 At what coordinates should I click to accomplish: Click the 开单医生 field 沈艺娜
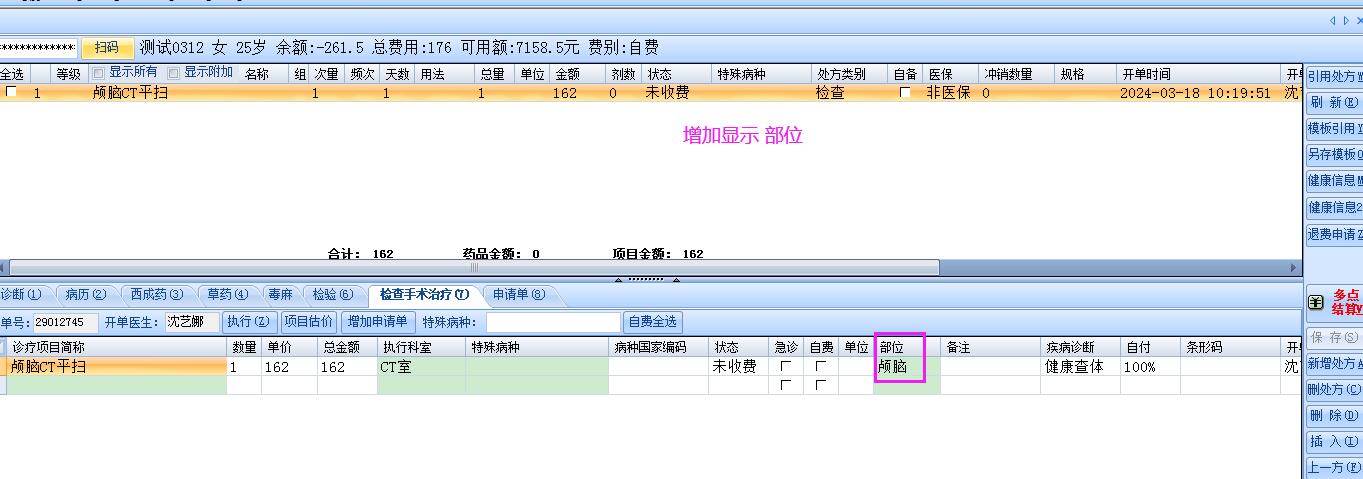(x=192, y=322)
